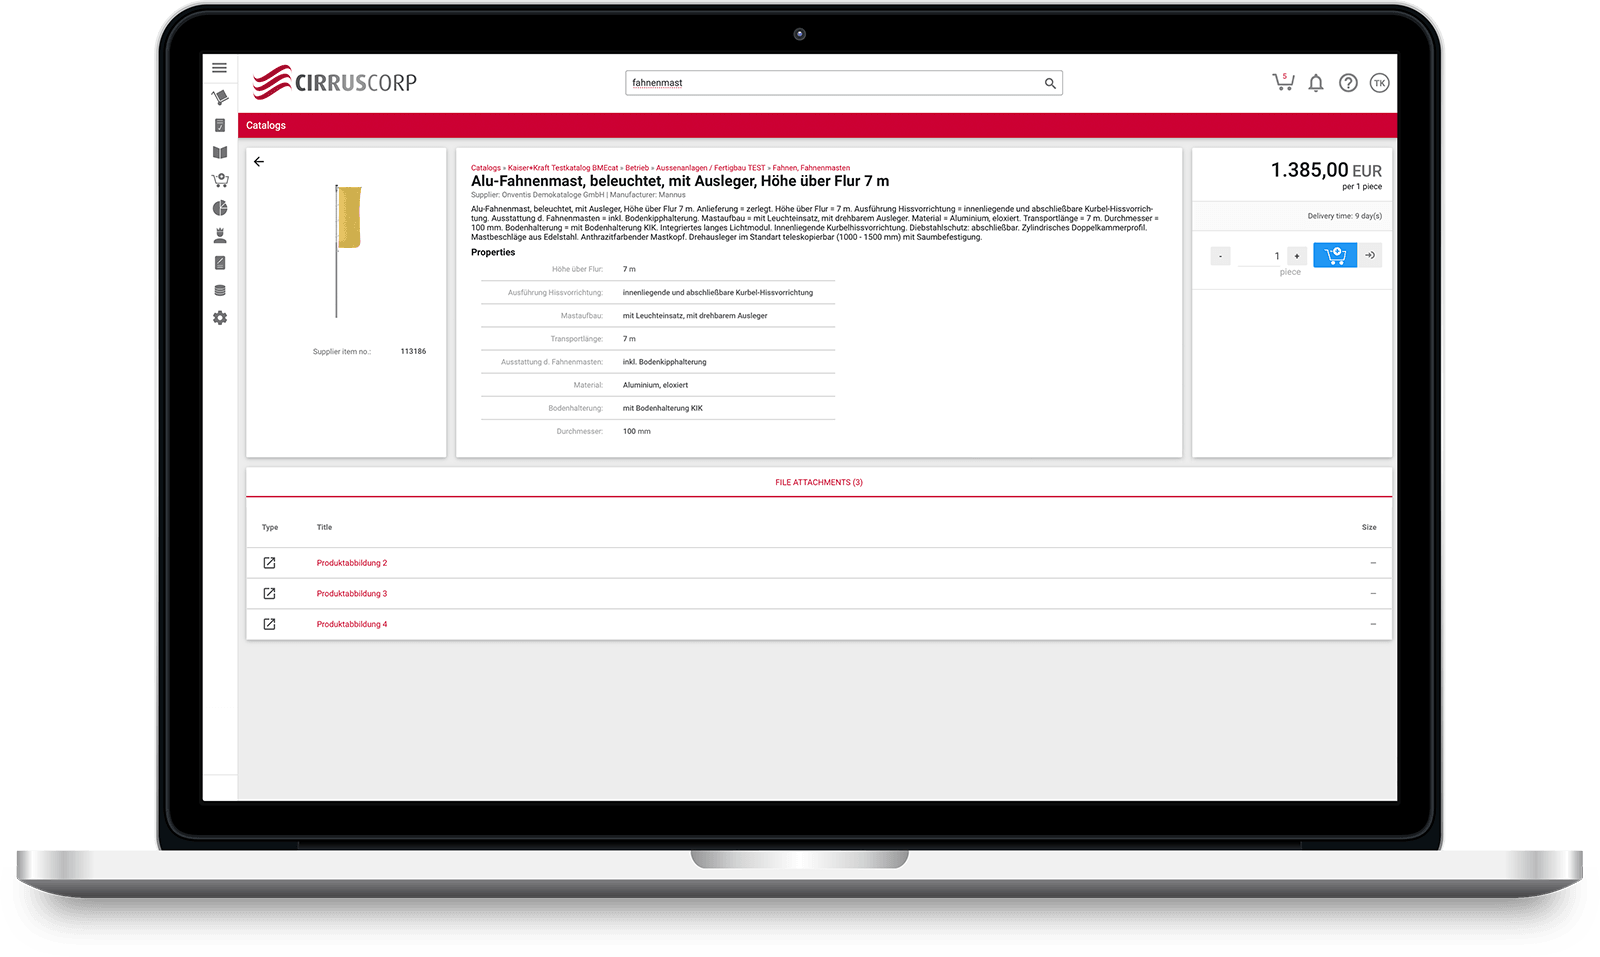Click the 'Fahnen, Fahnenmasten' breadcrumb link

(x=811, y=168)
